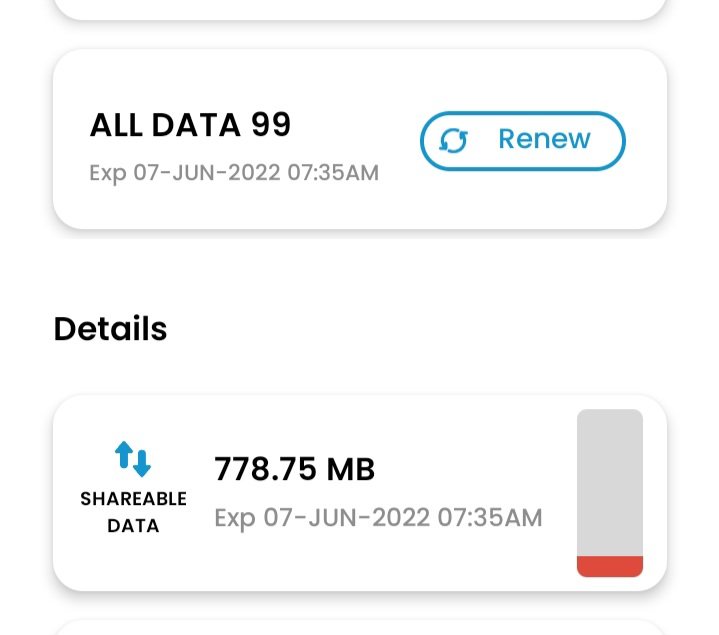This screenshot has height=635, width=719.
Task: Click the red filled portion of usage bar
Action: tap(610, 566)
